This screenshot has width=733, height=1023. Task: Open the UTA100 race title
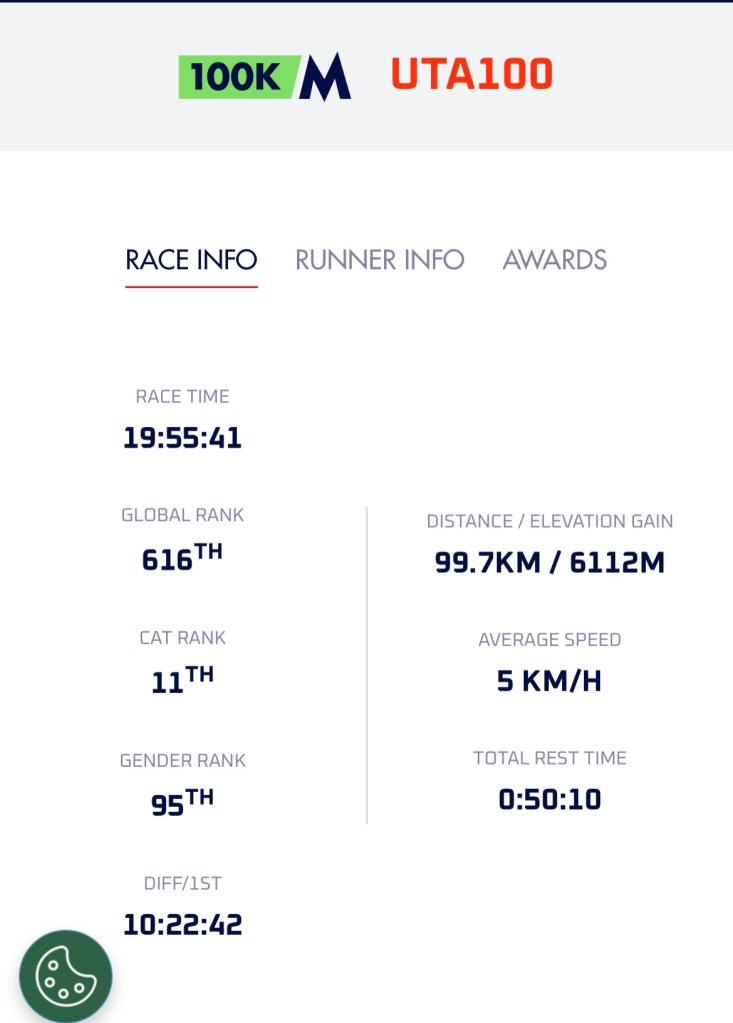coord(471,75)
